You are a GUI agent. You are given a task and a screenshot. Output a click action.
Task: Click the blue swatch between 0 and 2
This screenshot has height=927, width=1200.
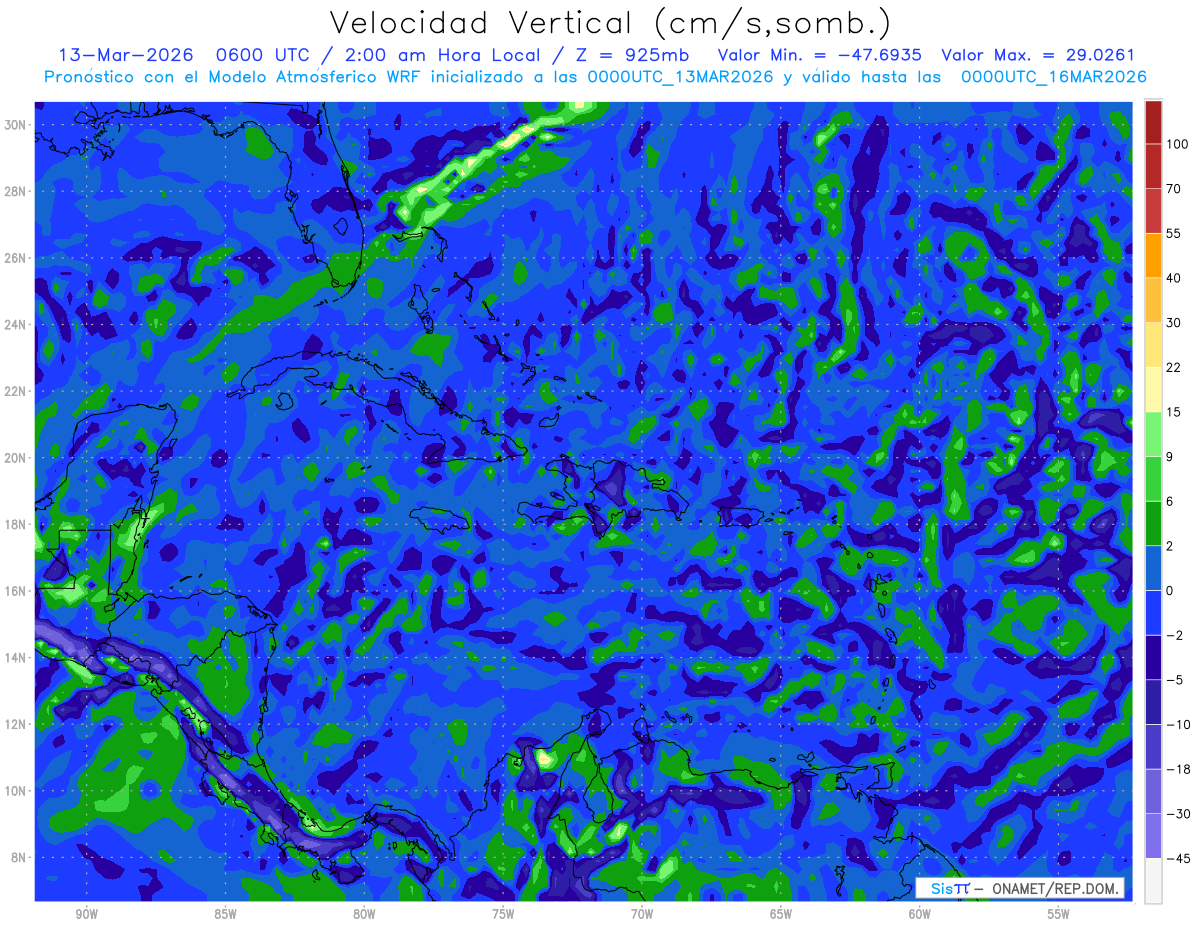pyautogui.click(x=1153, y=568)
